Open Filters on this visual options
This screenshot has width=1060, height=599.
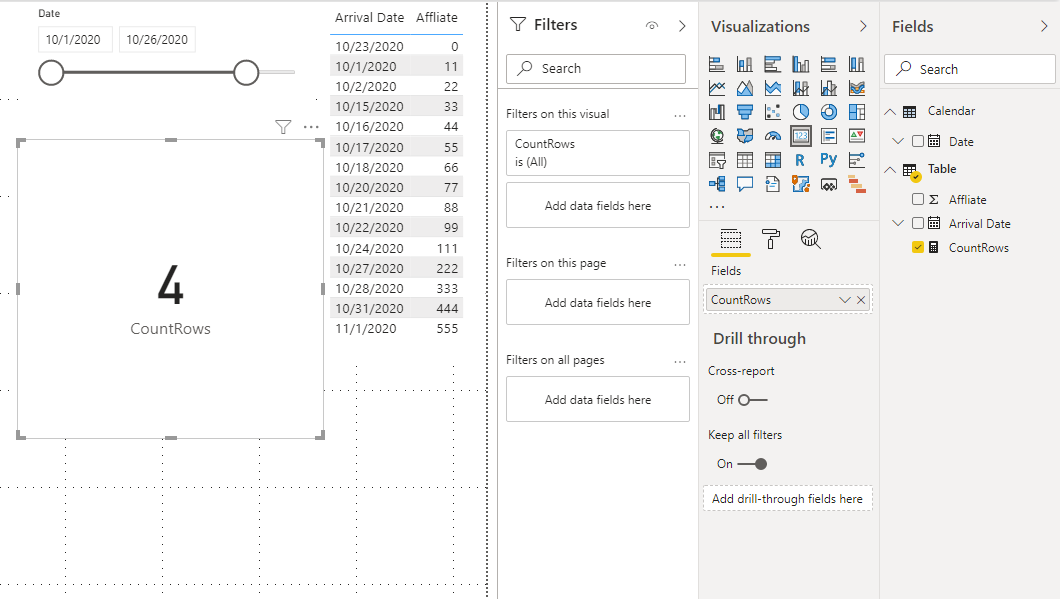point(680,116)
